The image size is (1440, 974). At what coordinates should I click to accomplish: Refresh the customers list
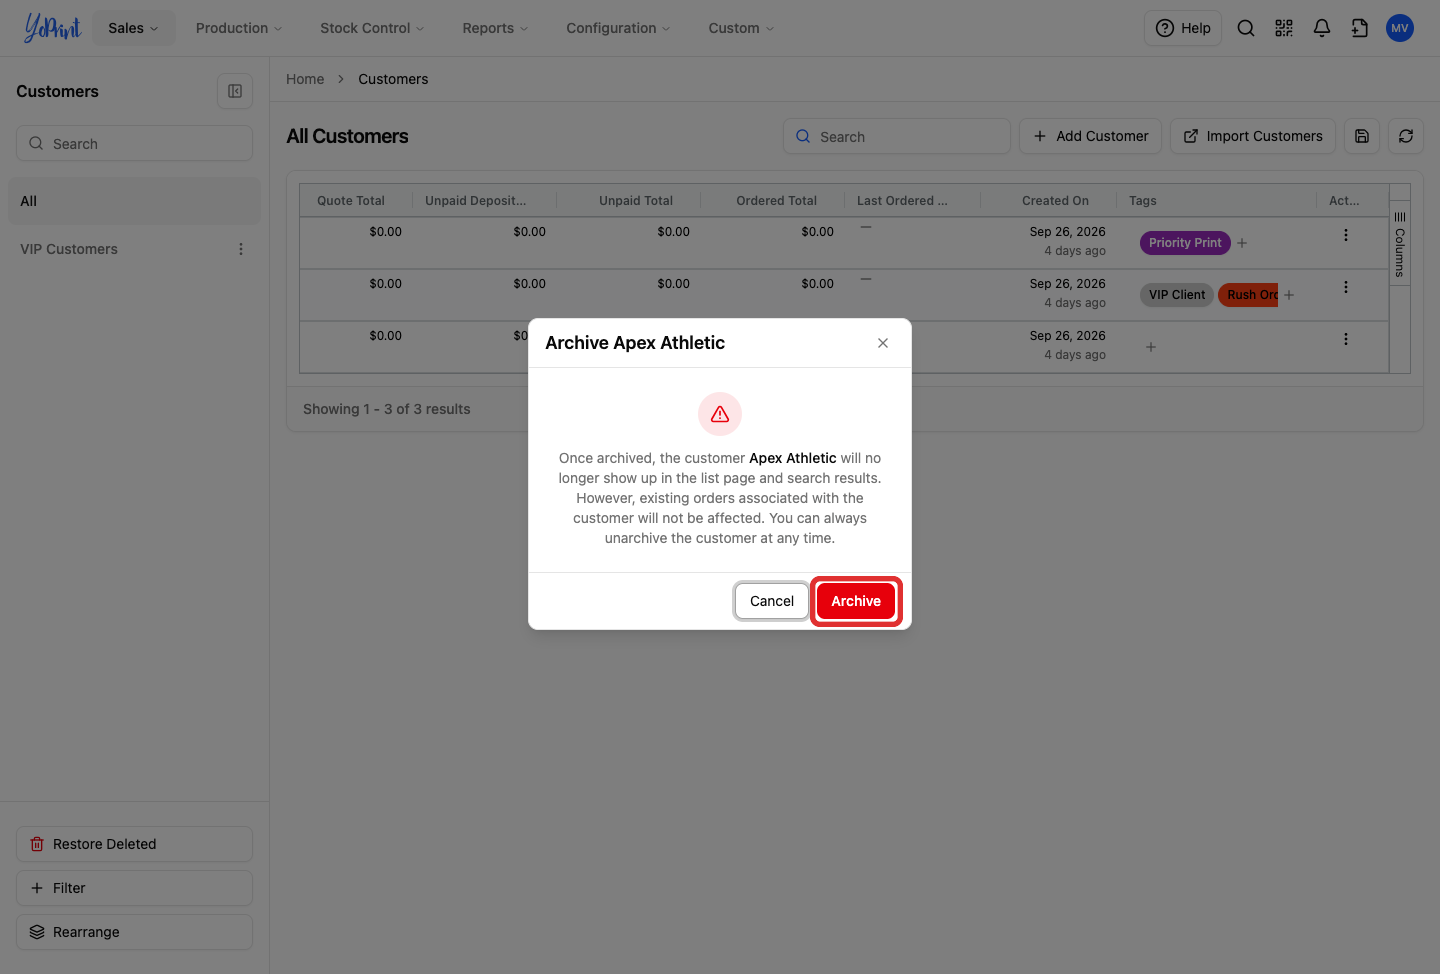1406,136
